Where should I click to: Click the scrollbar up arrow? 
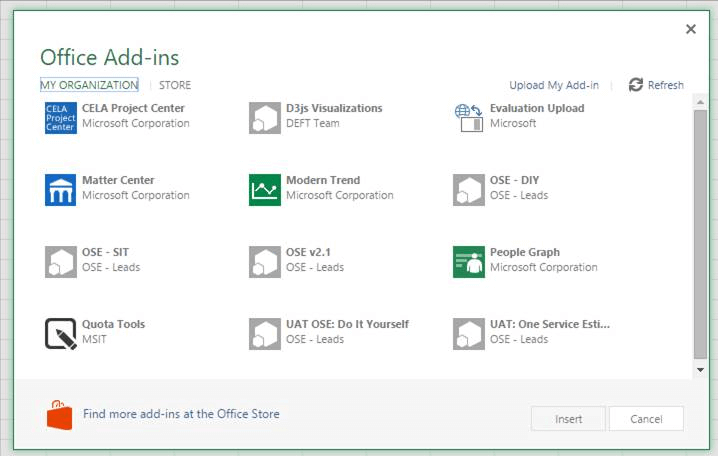pyautogui.click(x=700, y=104)
